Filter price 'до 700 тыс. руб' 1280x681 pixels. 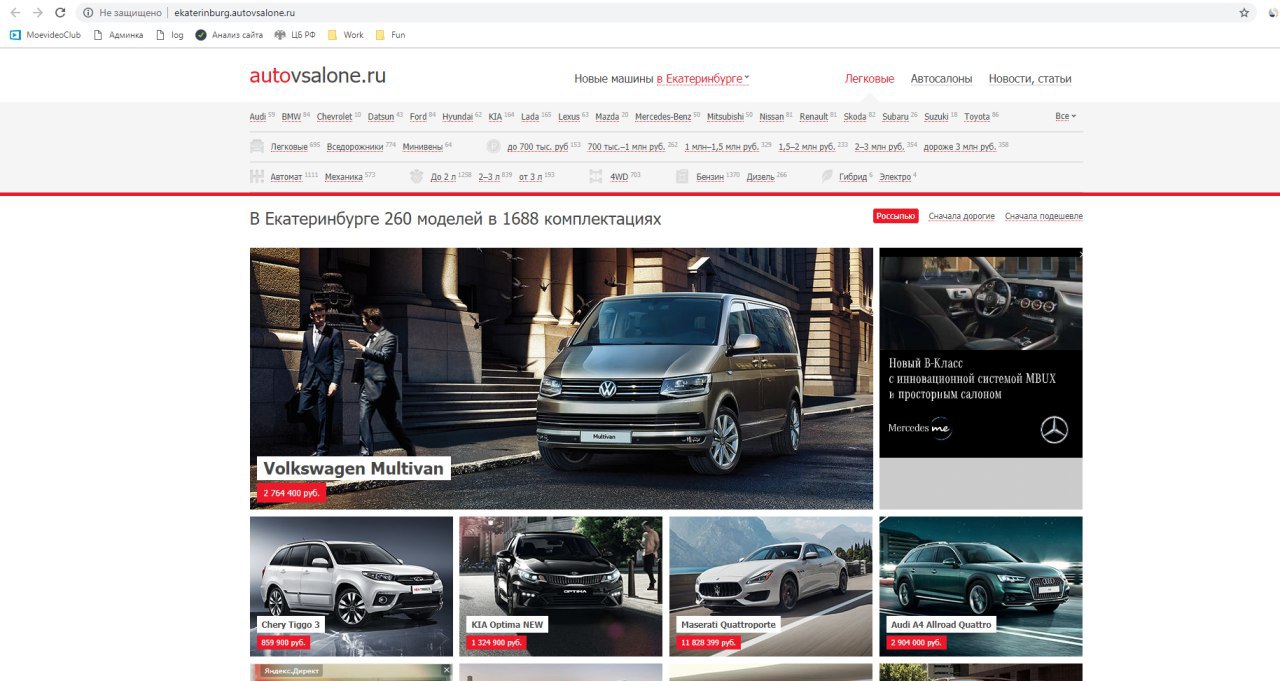538,147
